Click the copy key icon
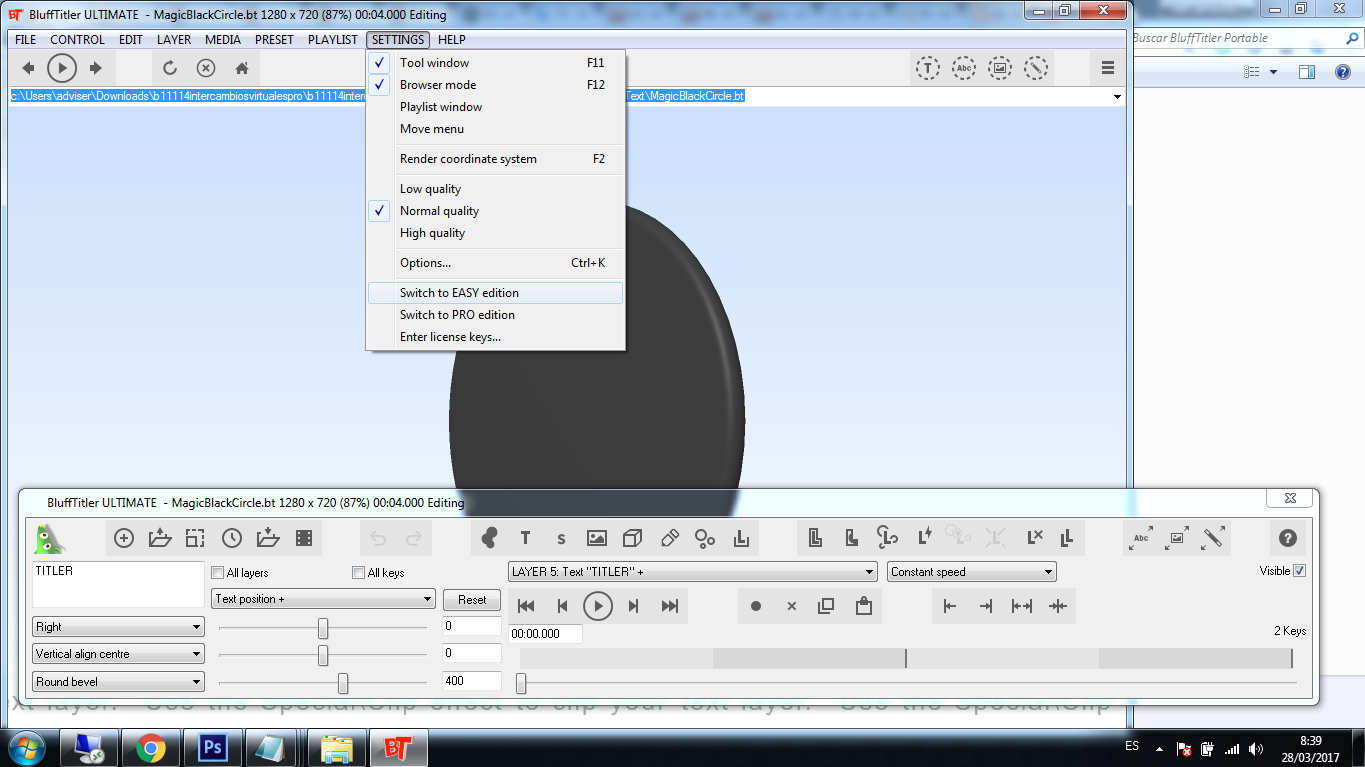The width and height of the screenshot is (1365, 767). [826, 606]
